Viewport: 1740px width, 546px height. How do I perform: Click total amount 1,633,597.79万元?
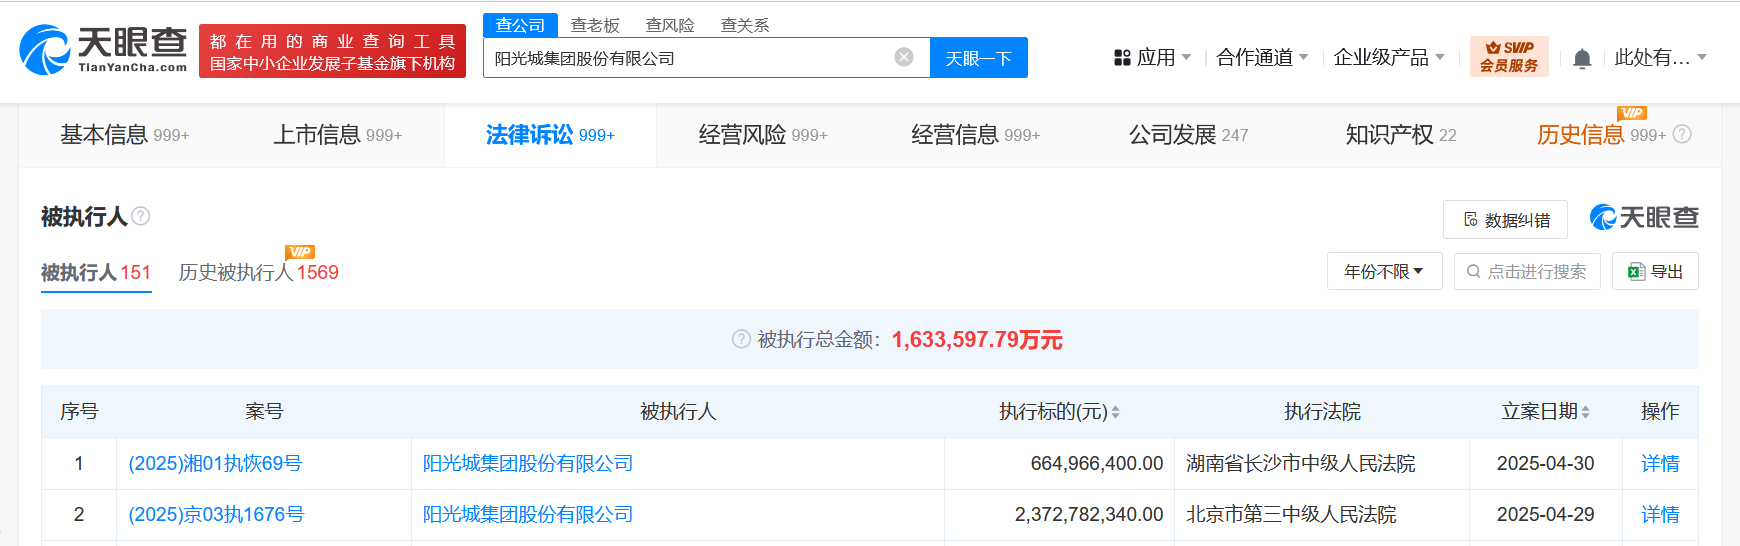point(977,339)
